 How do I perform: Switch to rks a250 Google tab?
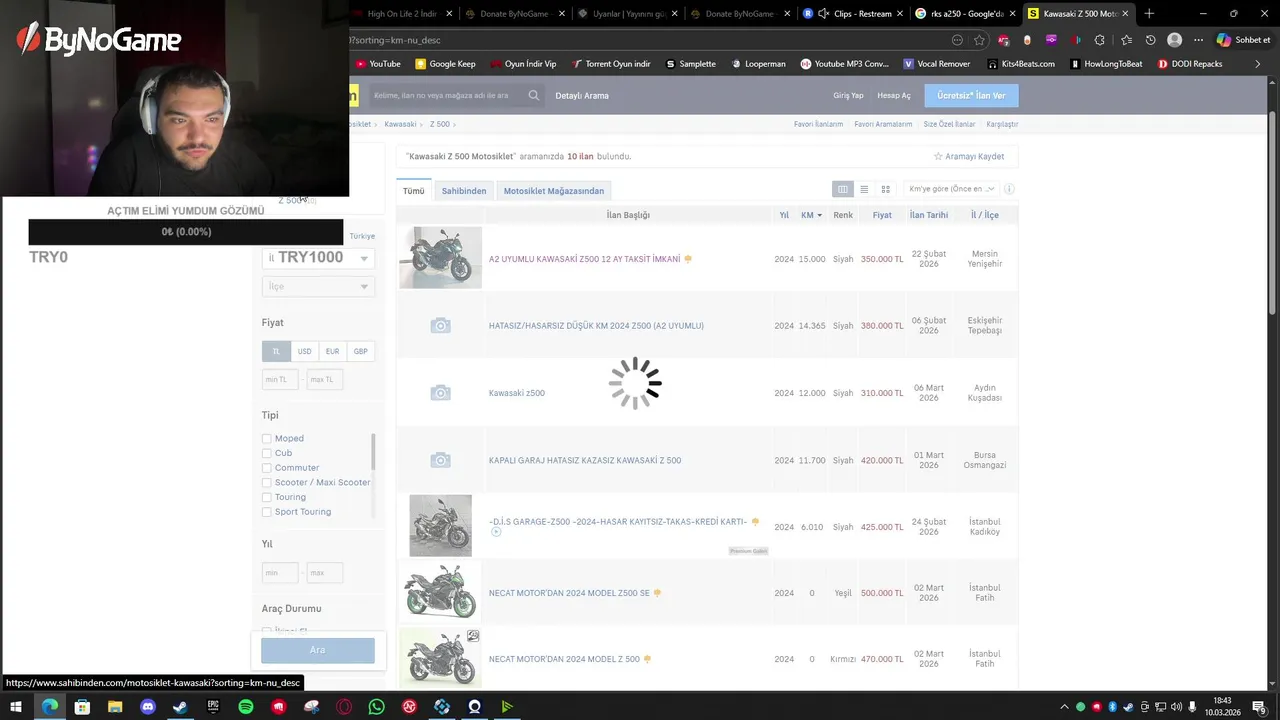[966, 14]
